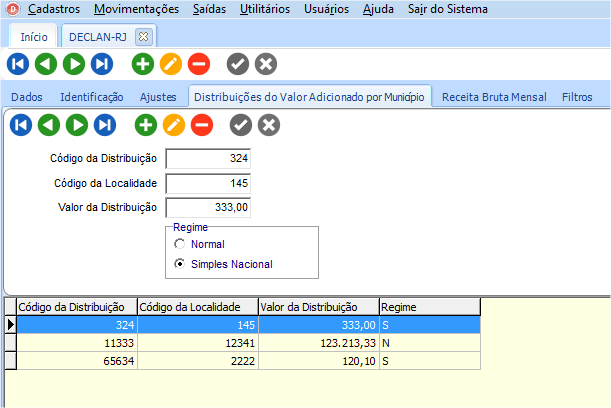Select Simples Nacional regime option
Image resolution: width=611 pixels, height=408 pixels.
[179, 264]
